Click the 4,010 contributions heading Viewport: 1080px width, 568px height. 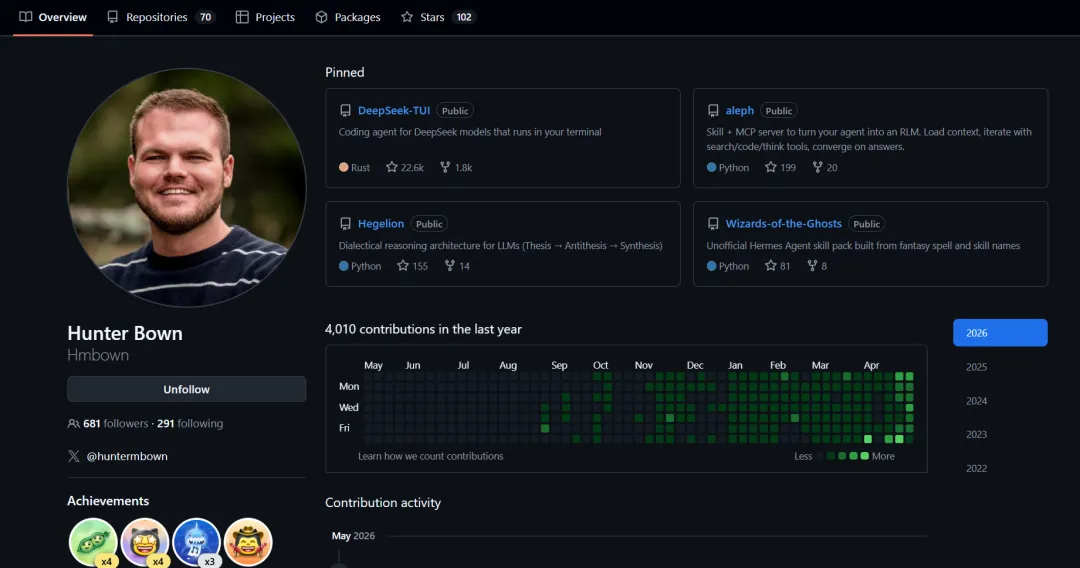pyautogui.click(x=423, y=329)
